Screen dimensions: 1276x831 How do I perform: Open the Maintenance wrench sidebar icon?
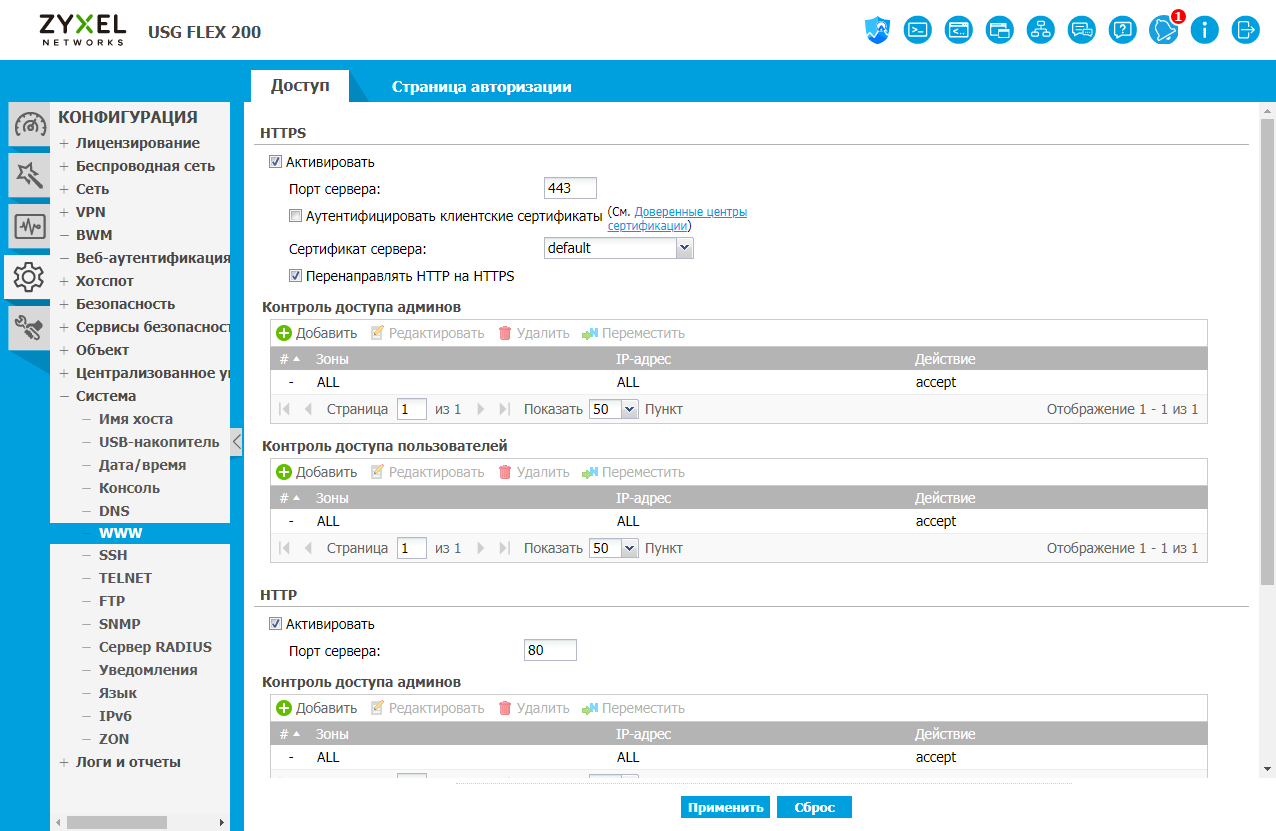point(30,326)
